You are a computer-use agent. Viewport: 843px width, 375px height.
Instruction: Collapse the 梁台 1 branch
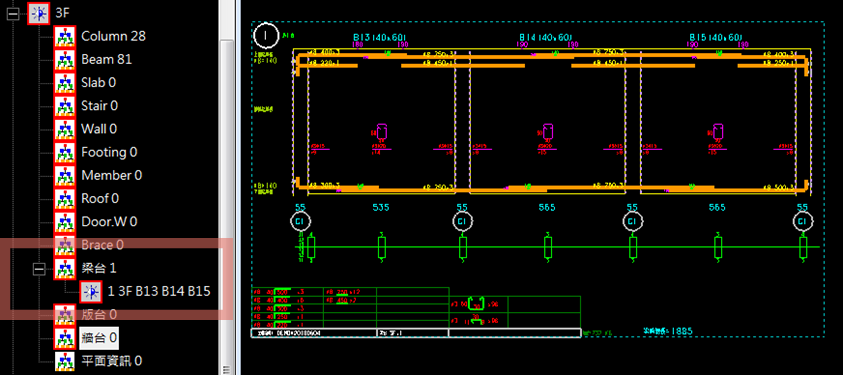[x=39, y=269]
